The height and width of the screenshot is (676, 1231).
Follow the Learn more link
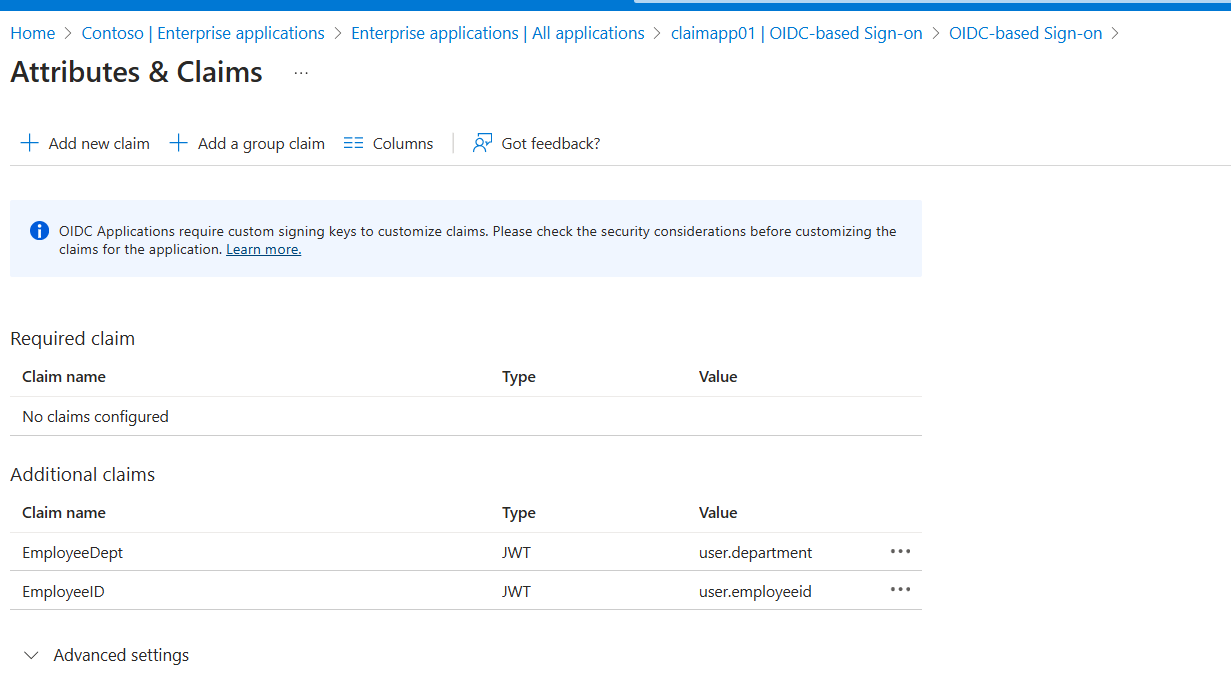tap(263, 249)
